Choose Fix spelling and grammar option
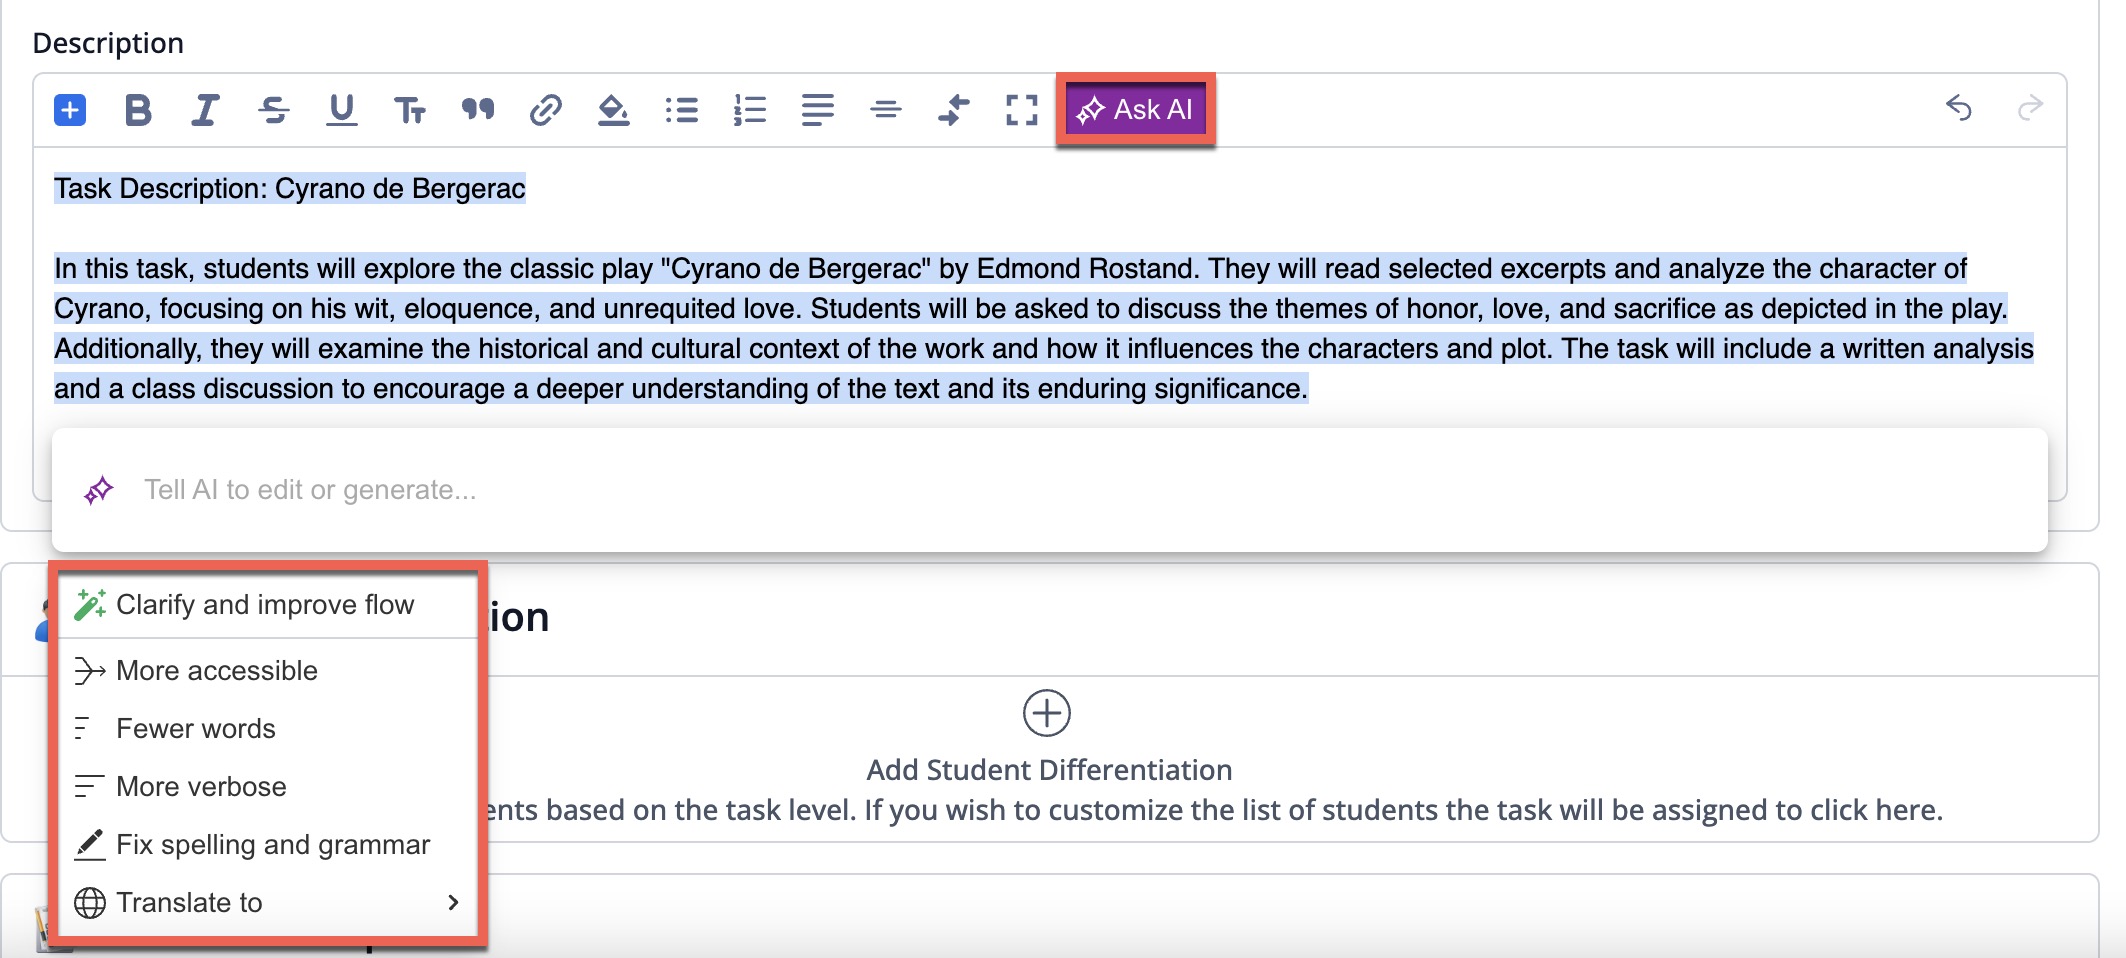This screenshot has width=2126, height=958. pos(272,845)
